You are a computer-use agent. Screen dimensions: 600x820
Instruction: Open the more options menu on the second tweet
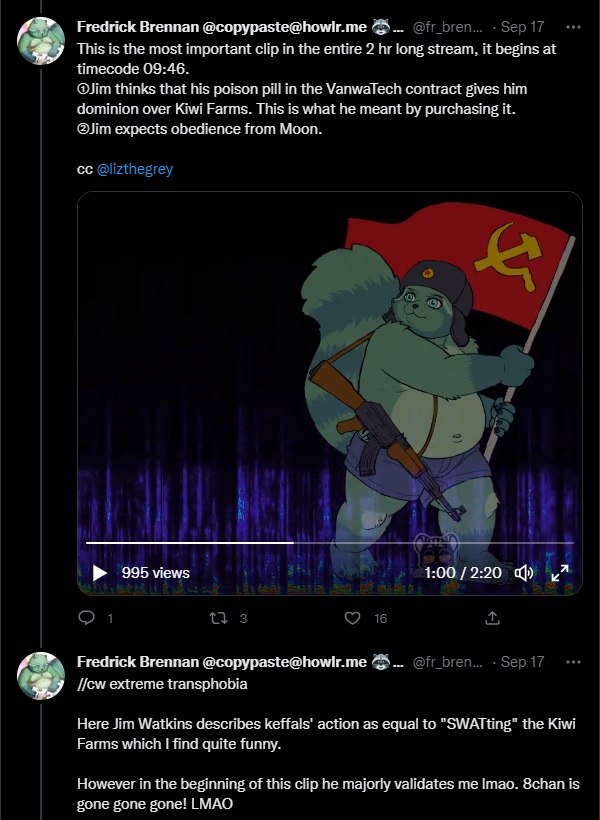(573, 662)
